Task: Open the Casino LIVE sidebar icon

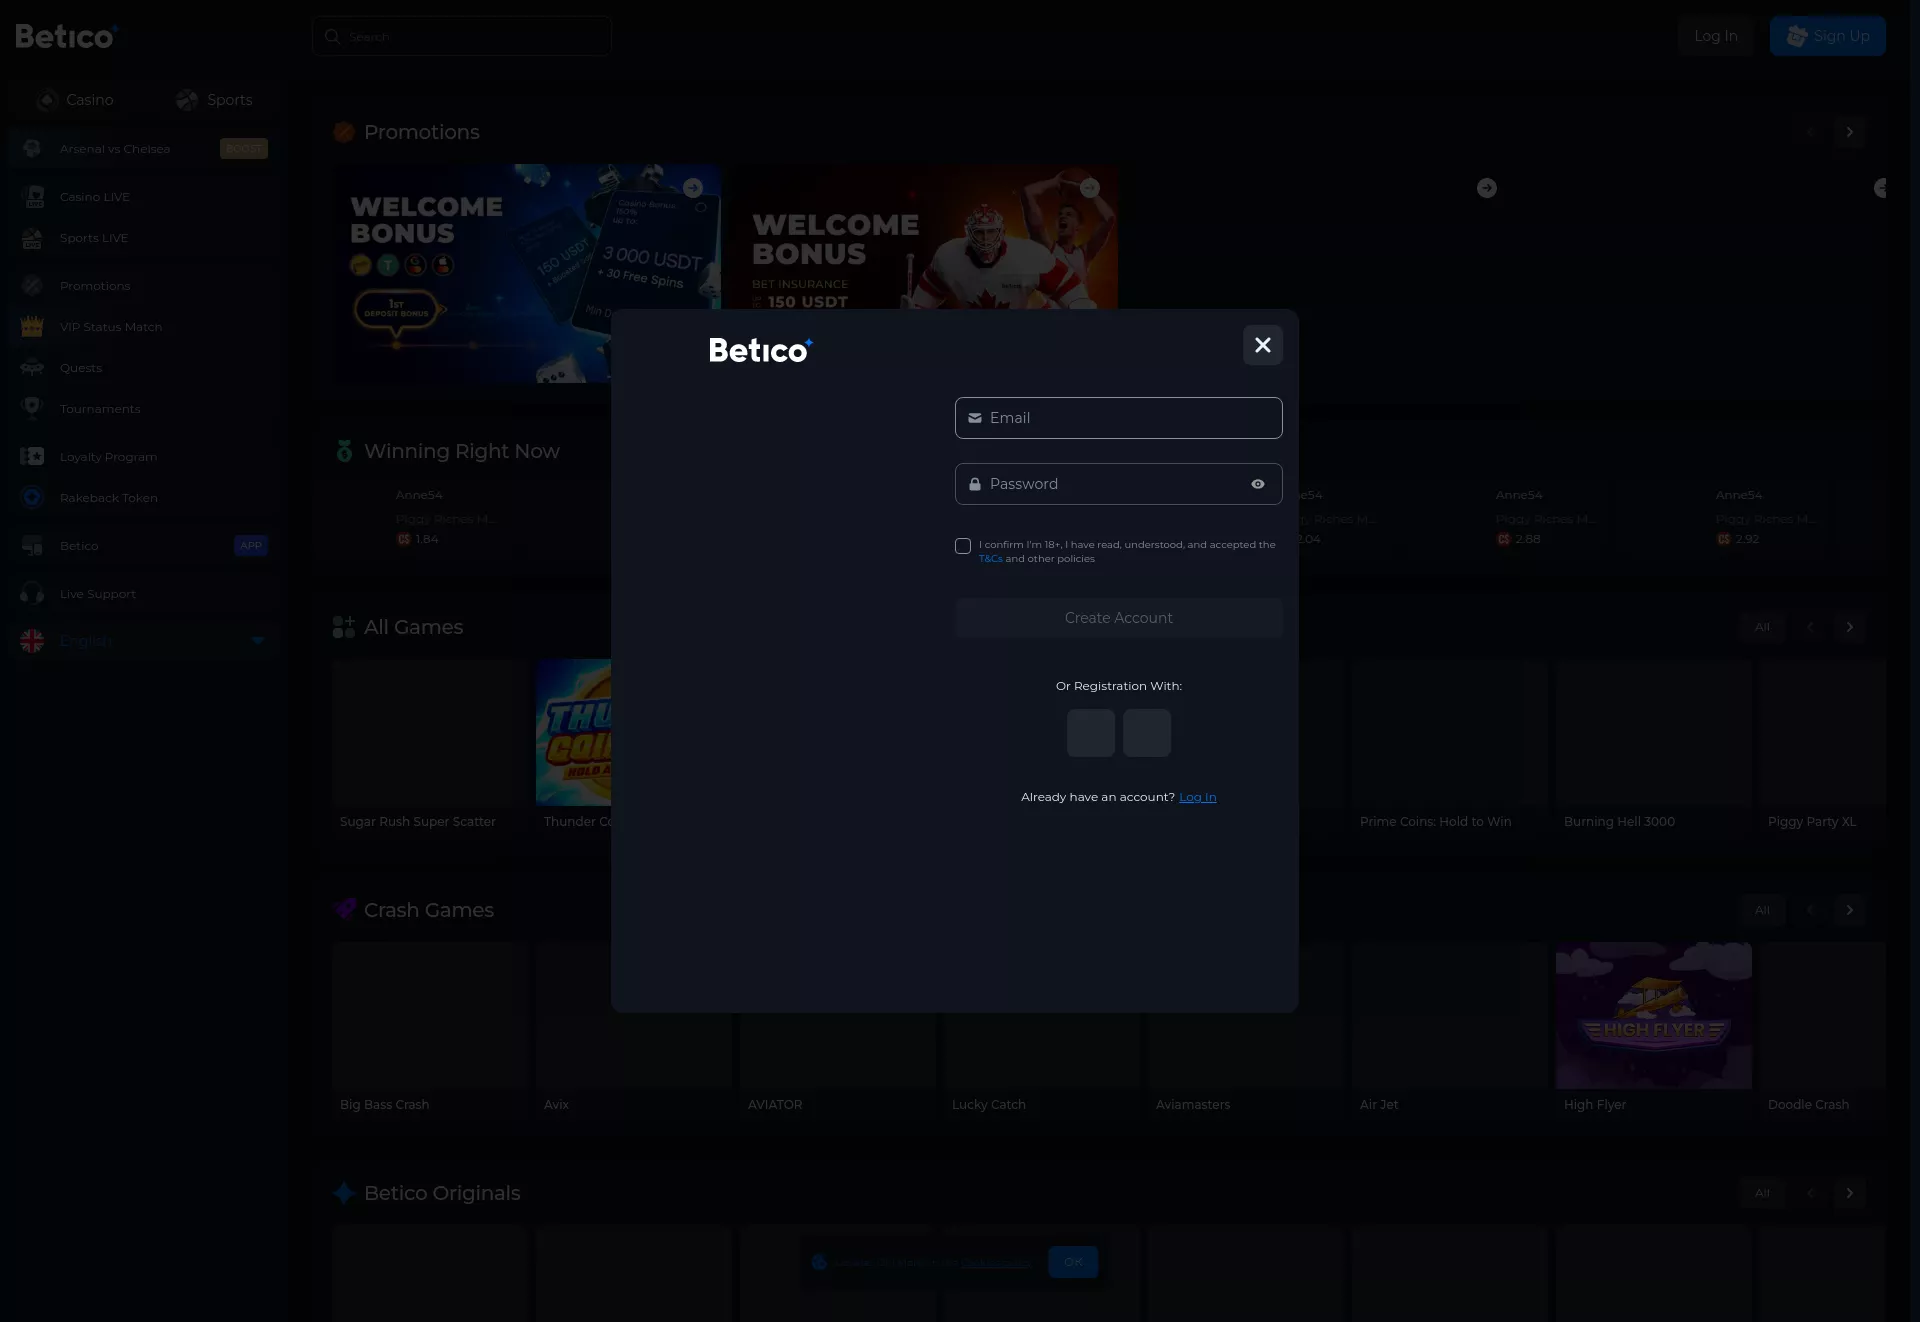Action: coord(32,197)
